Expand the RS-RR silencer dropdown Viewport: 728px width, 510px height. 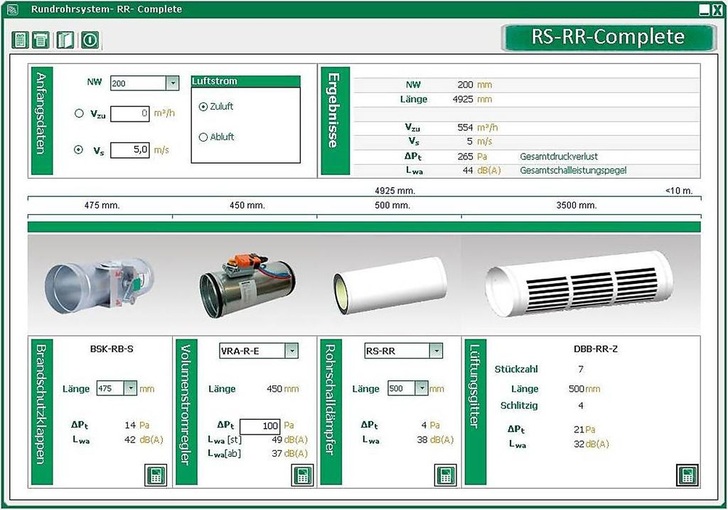click(435, 351)
